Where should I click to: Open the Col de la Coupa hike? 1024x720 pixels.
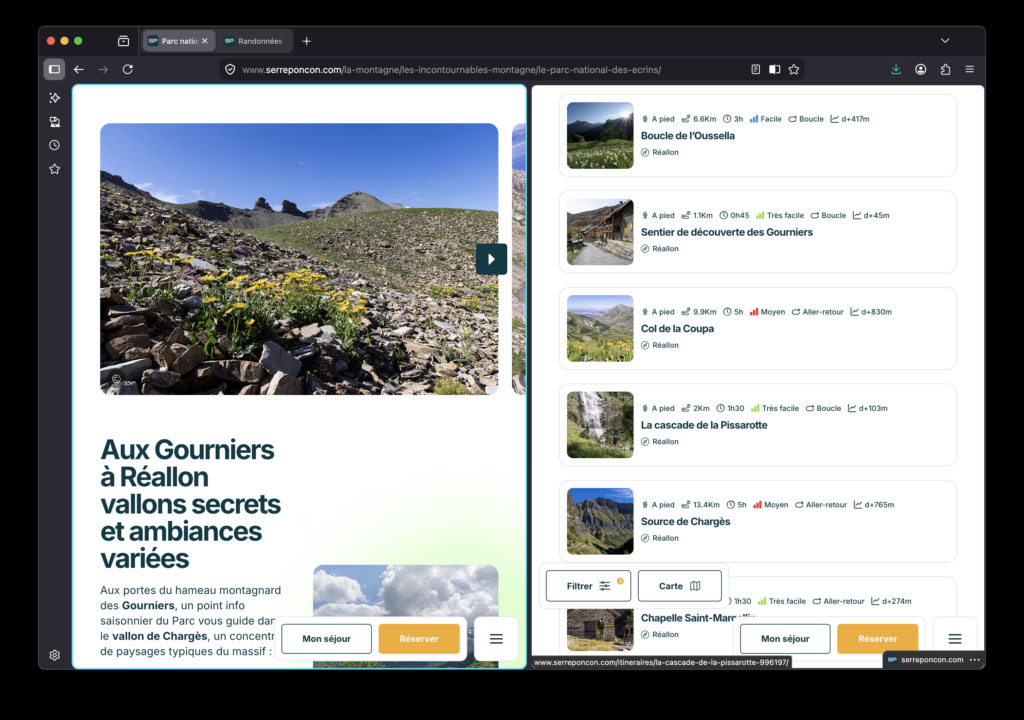(x=677, y=328)
